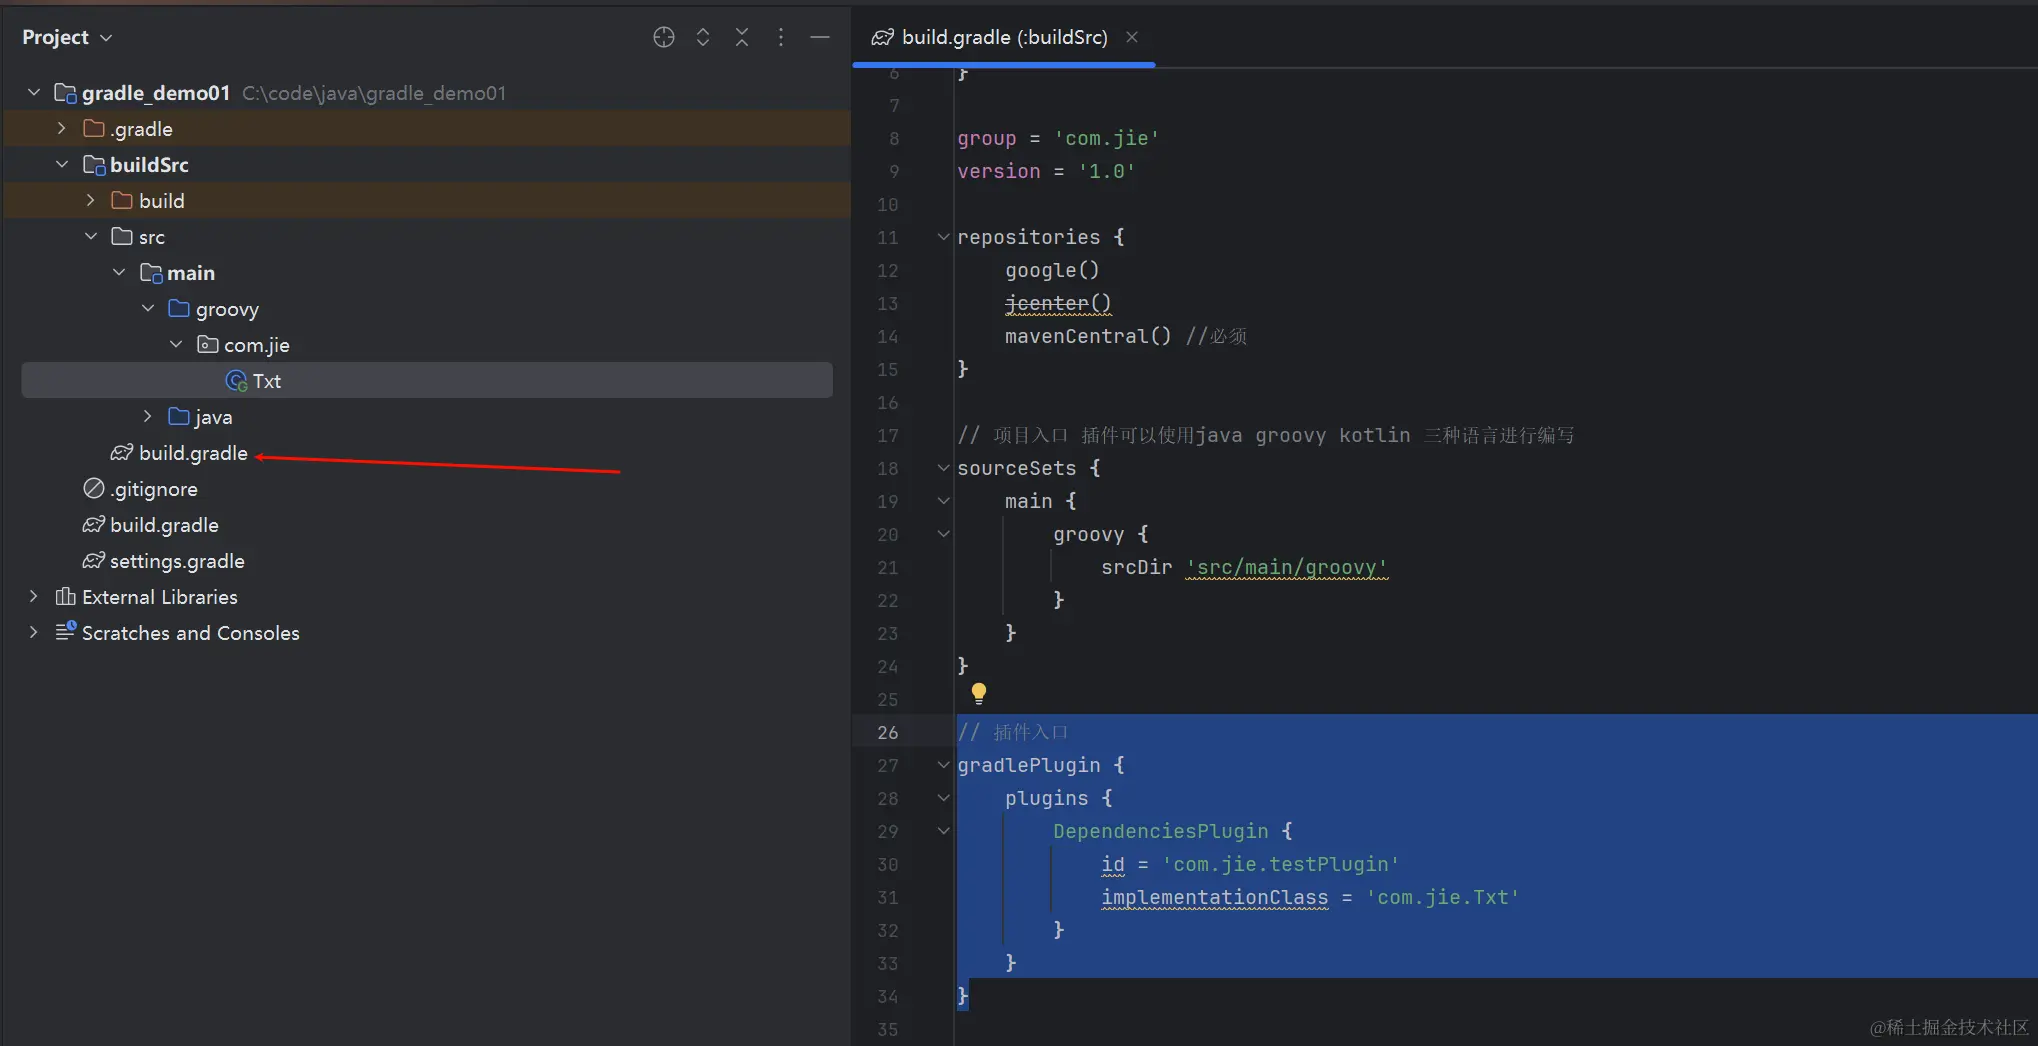Expand the .gradle folder
2038x1046 pixels.
62,128
